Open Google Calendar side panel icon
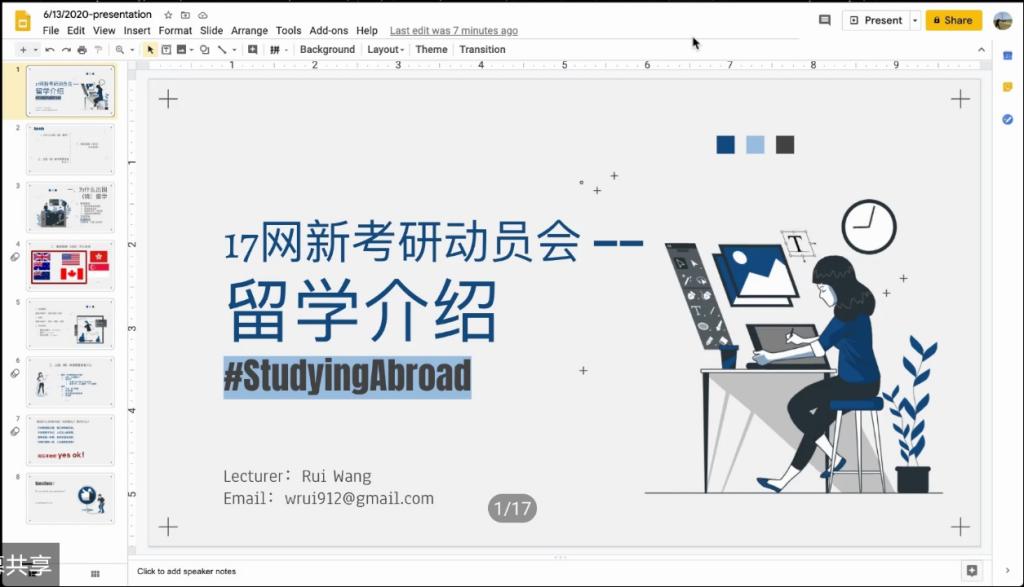Image resolution: width=1024 pixels, height=587 pixels. coord(1007,56)
